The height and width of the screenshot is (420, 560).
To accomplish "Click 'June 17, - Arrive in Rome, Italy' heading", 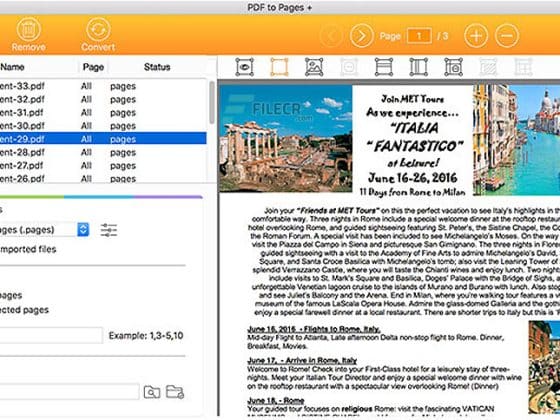I will [x=302, y=360].
